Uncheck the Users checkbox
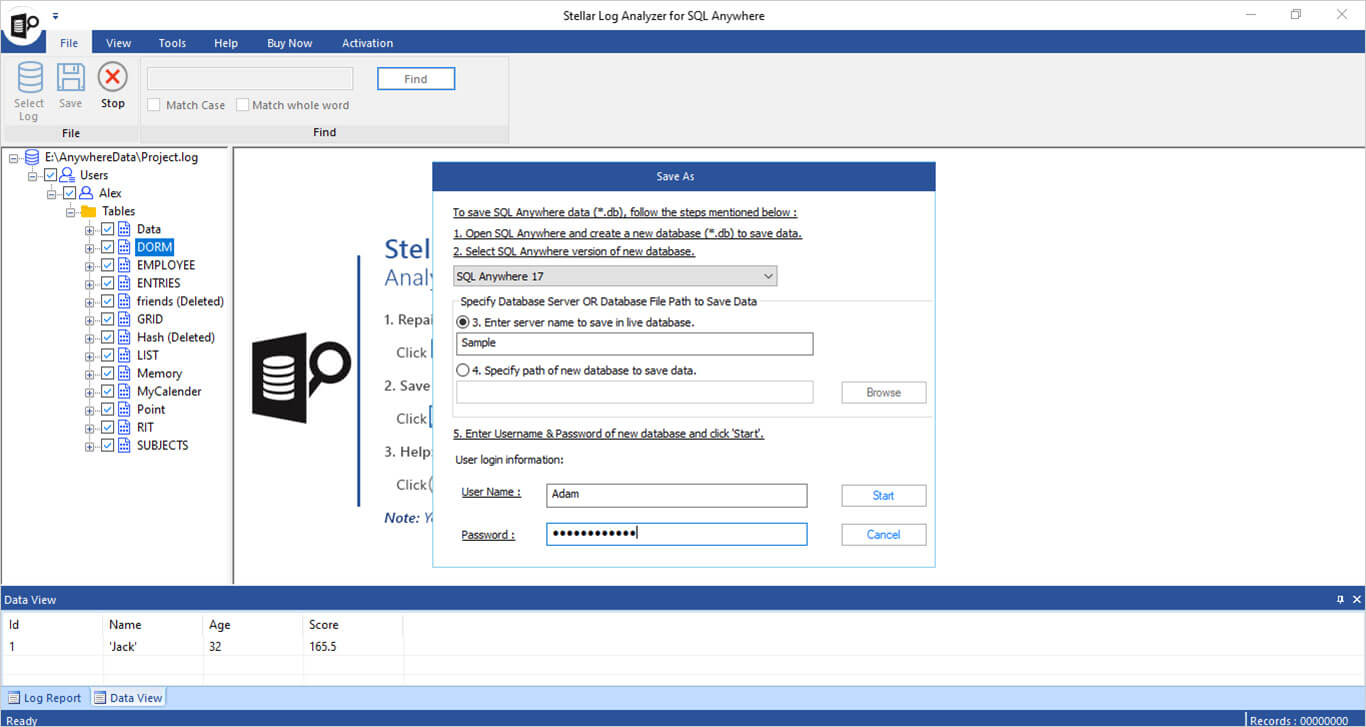The image size is (1366, 727). 51,175
